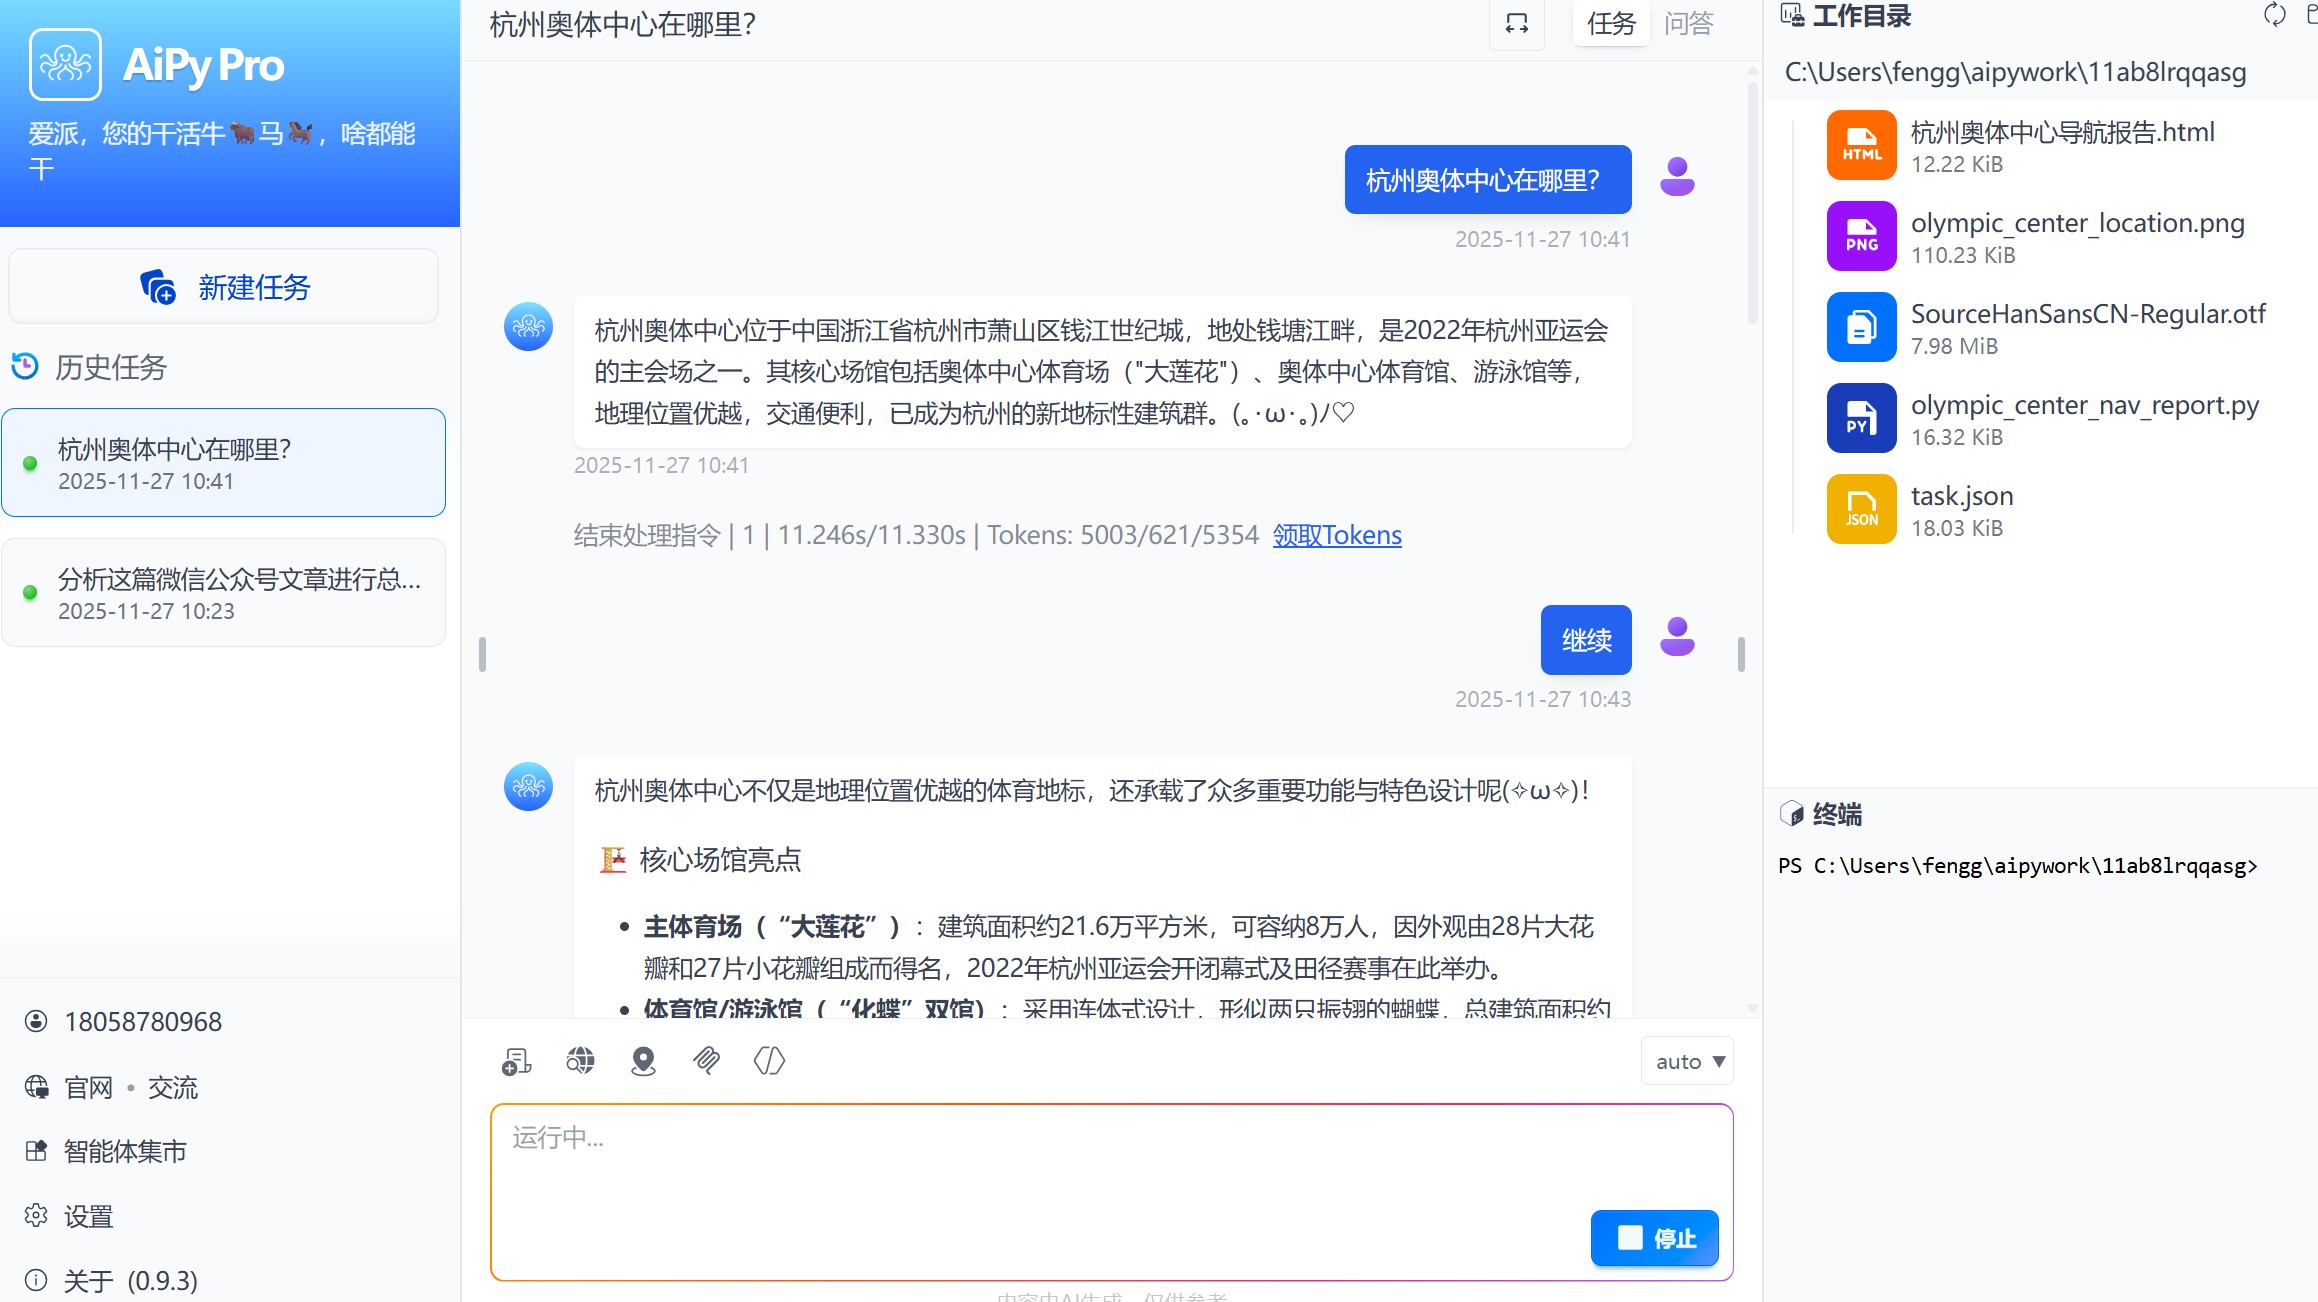Toggle the chat width expand control
This screenshot has height=1302, width=2318.
click(x=1516, y=24)
